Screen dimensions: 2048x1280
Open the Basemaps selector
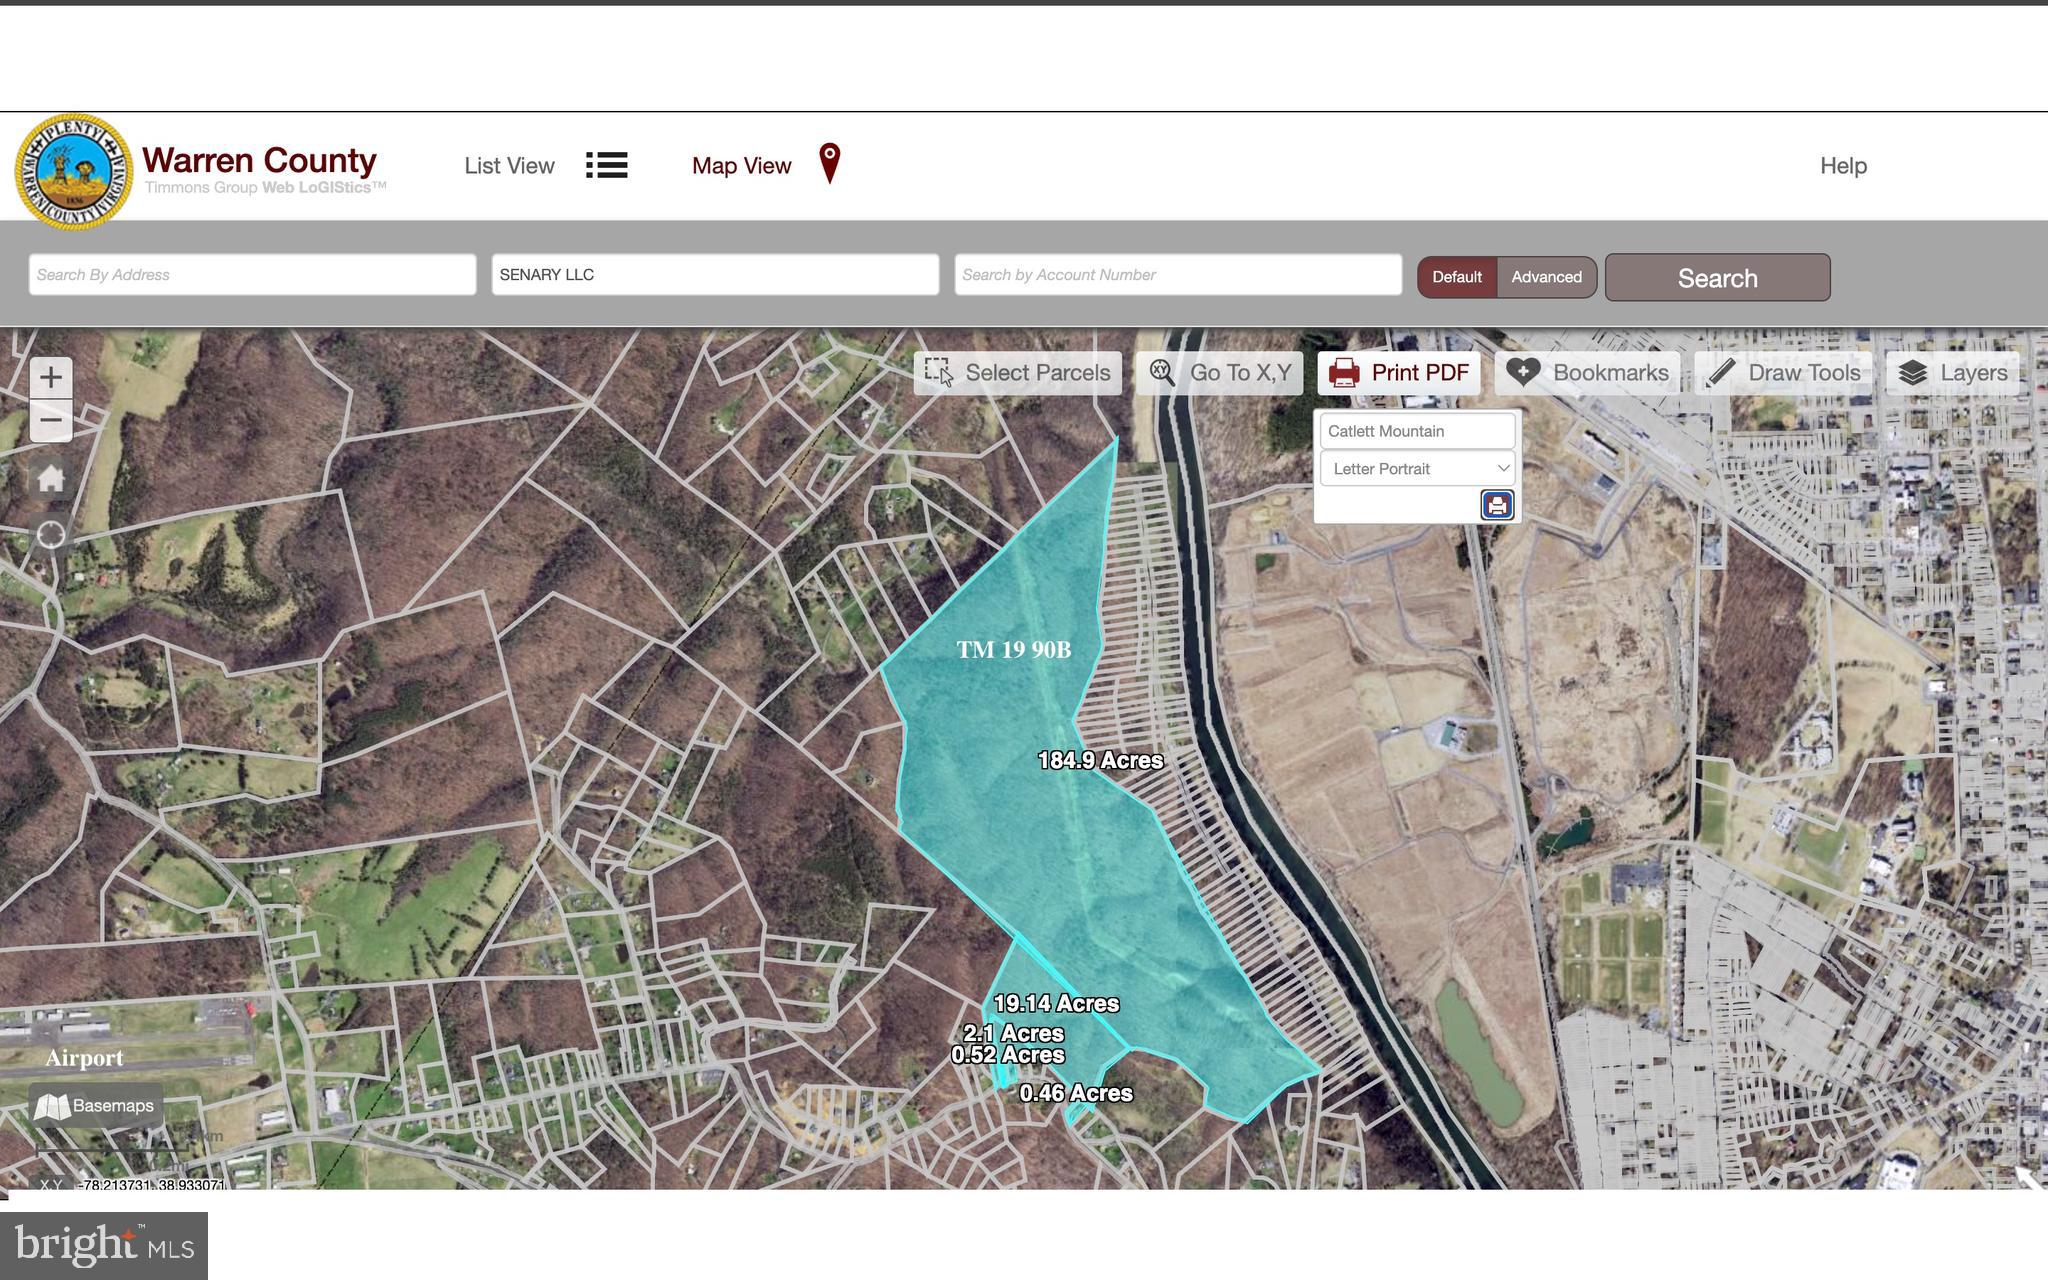click(x=95, y=1106)
